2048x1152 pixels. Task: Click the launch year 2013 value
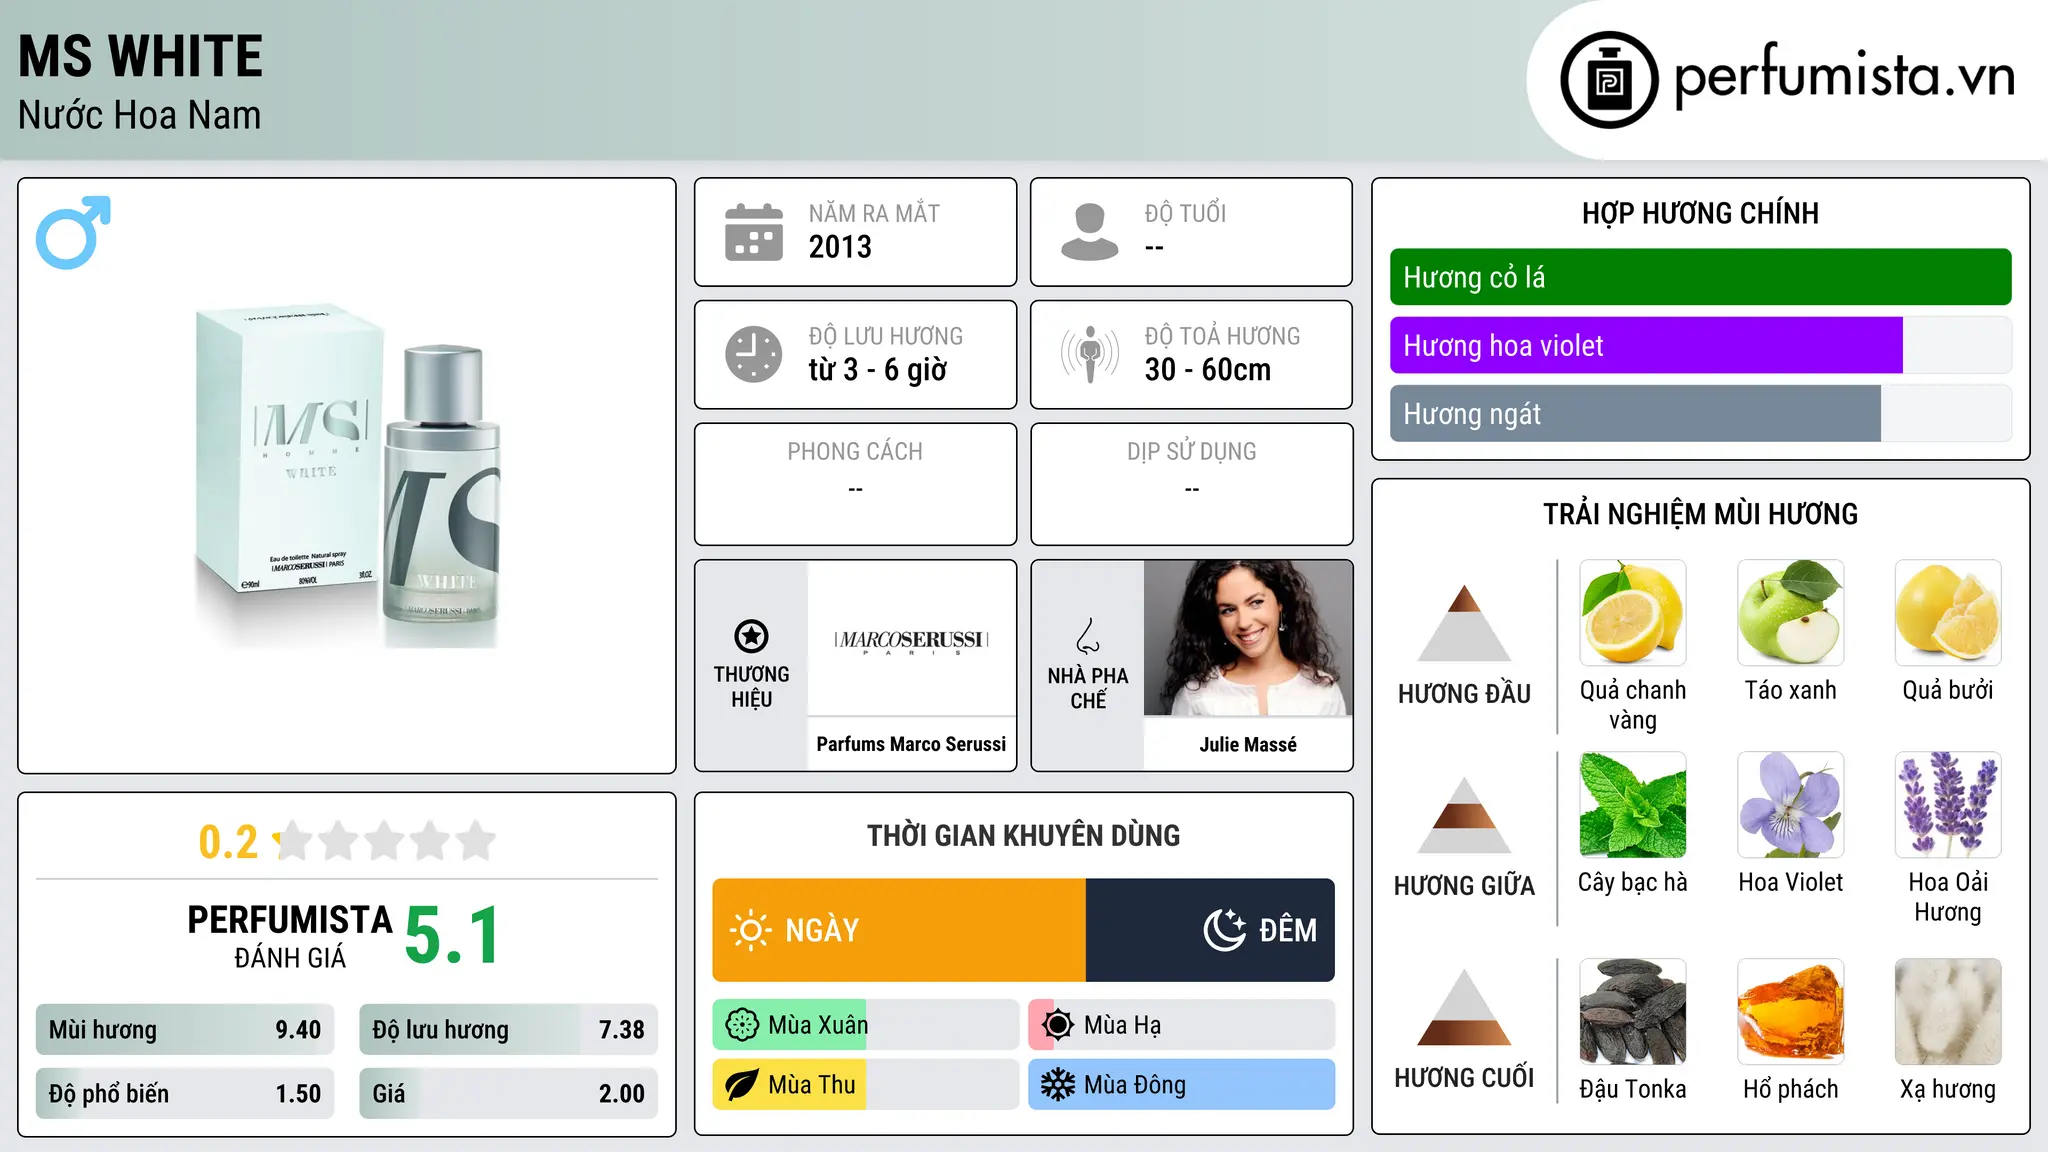(x=840, y=247)
